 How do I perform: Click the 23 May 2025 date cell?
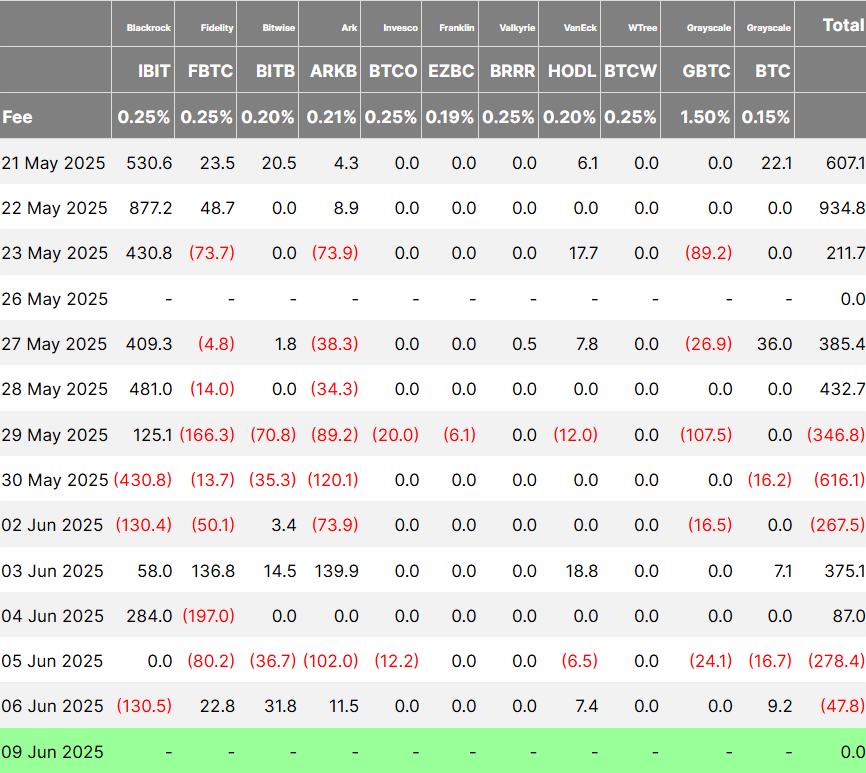point(54,253)
